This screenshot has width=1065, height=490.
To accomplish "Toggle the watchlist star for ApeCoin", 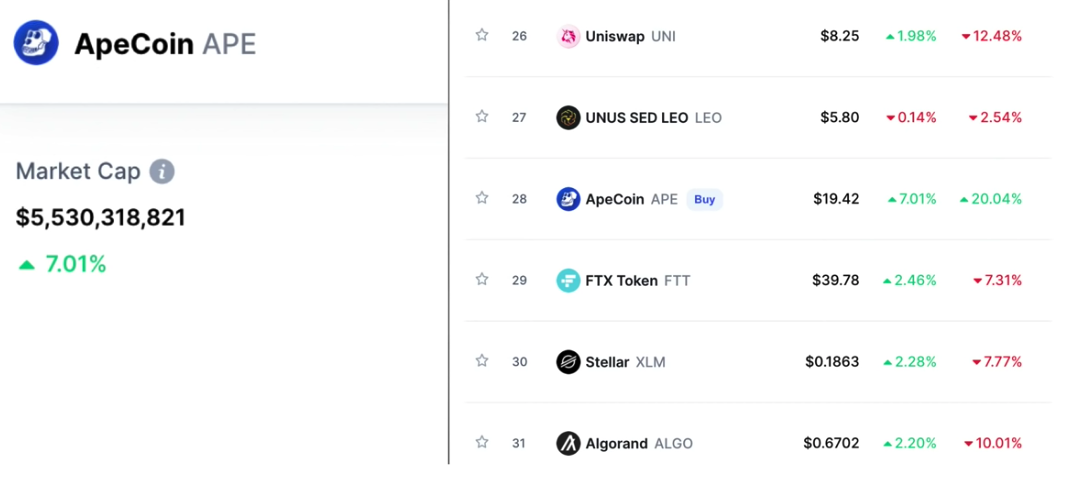I will click(x=482, y=198).
